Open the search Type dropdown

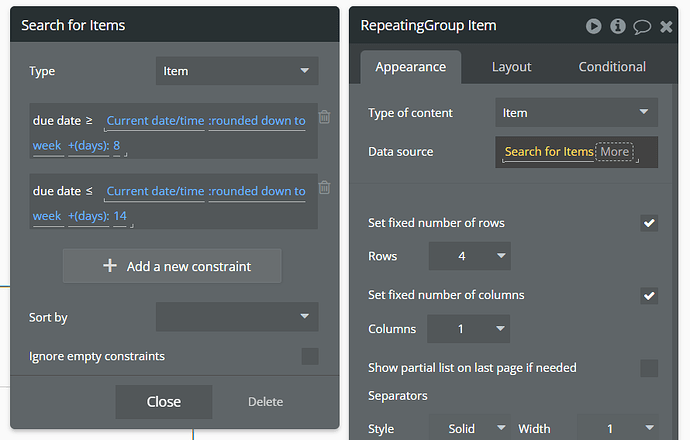(237, 71)
